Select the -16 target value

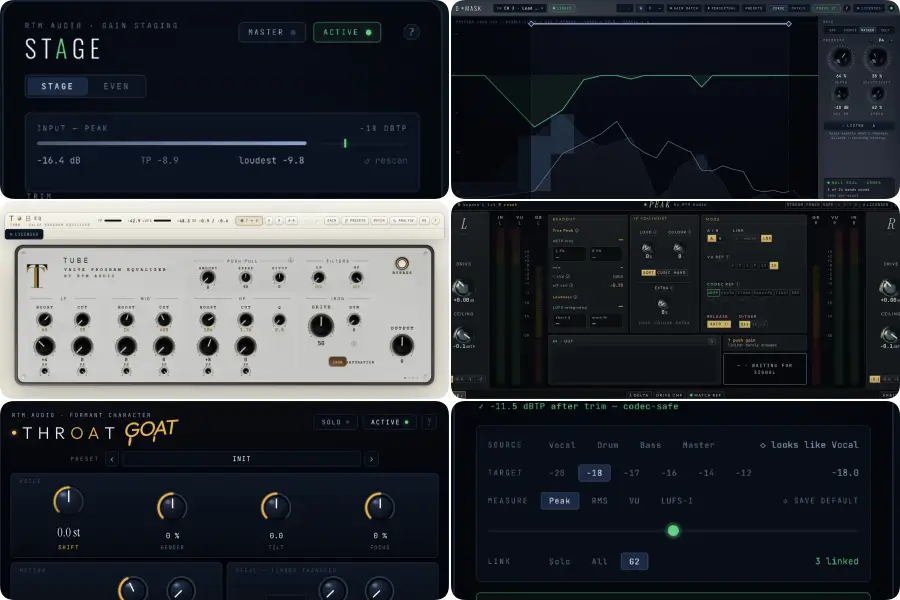669,473
